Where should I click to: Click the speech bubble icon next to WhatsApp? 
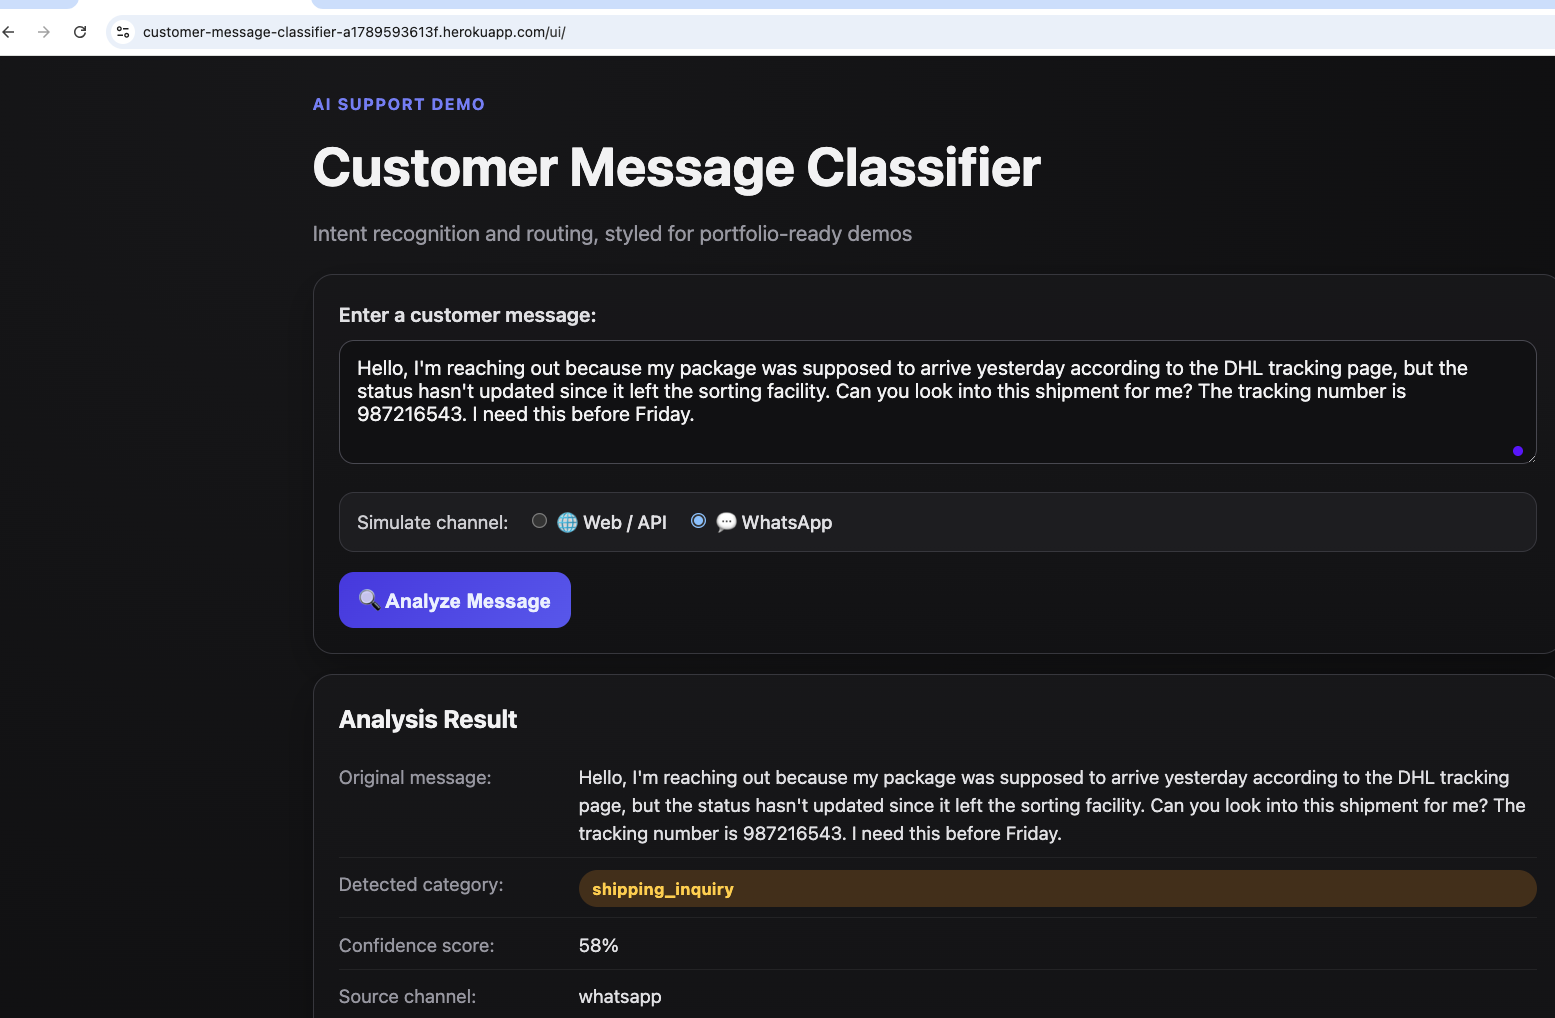(x=726, y=522)
